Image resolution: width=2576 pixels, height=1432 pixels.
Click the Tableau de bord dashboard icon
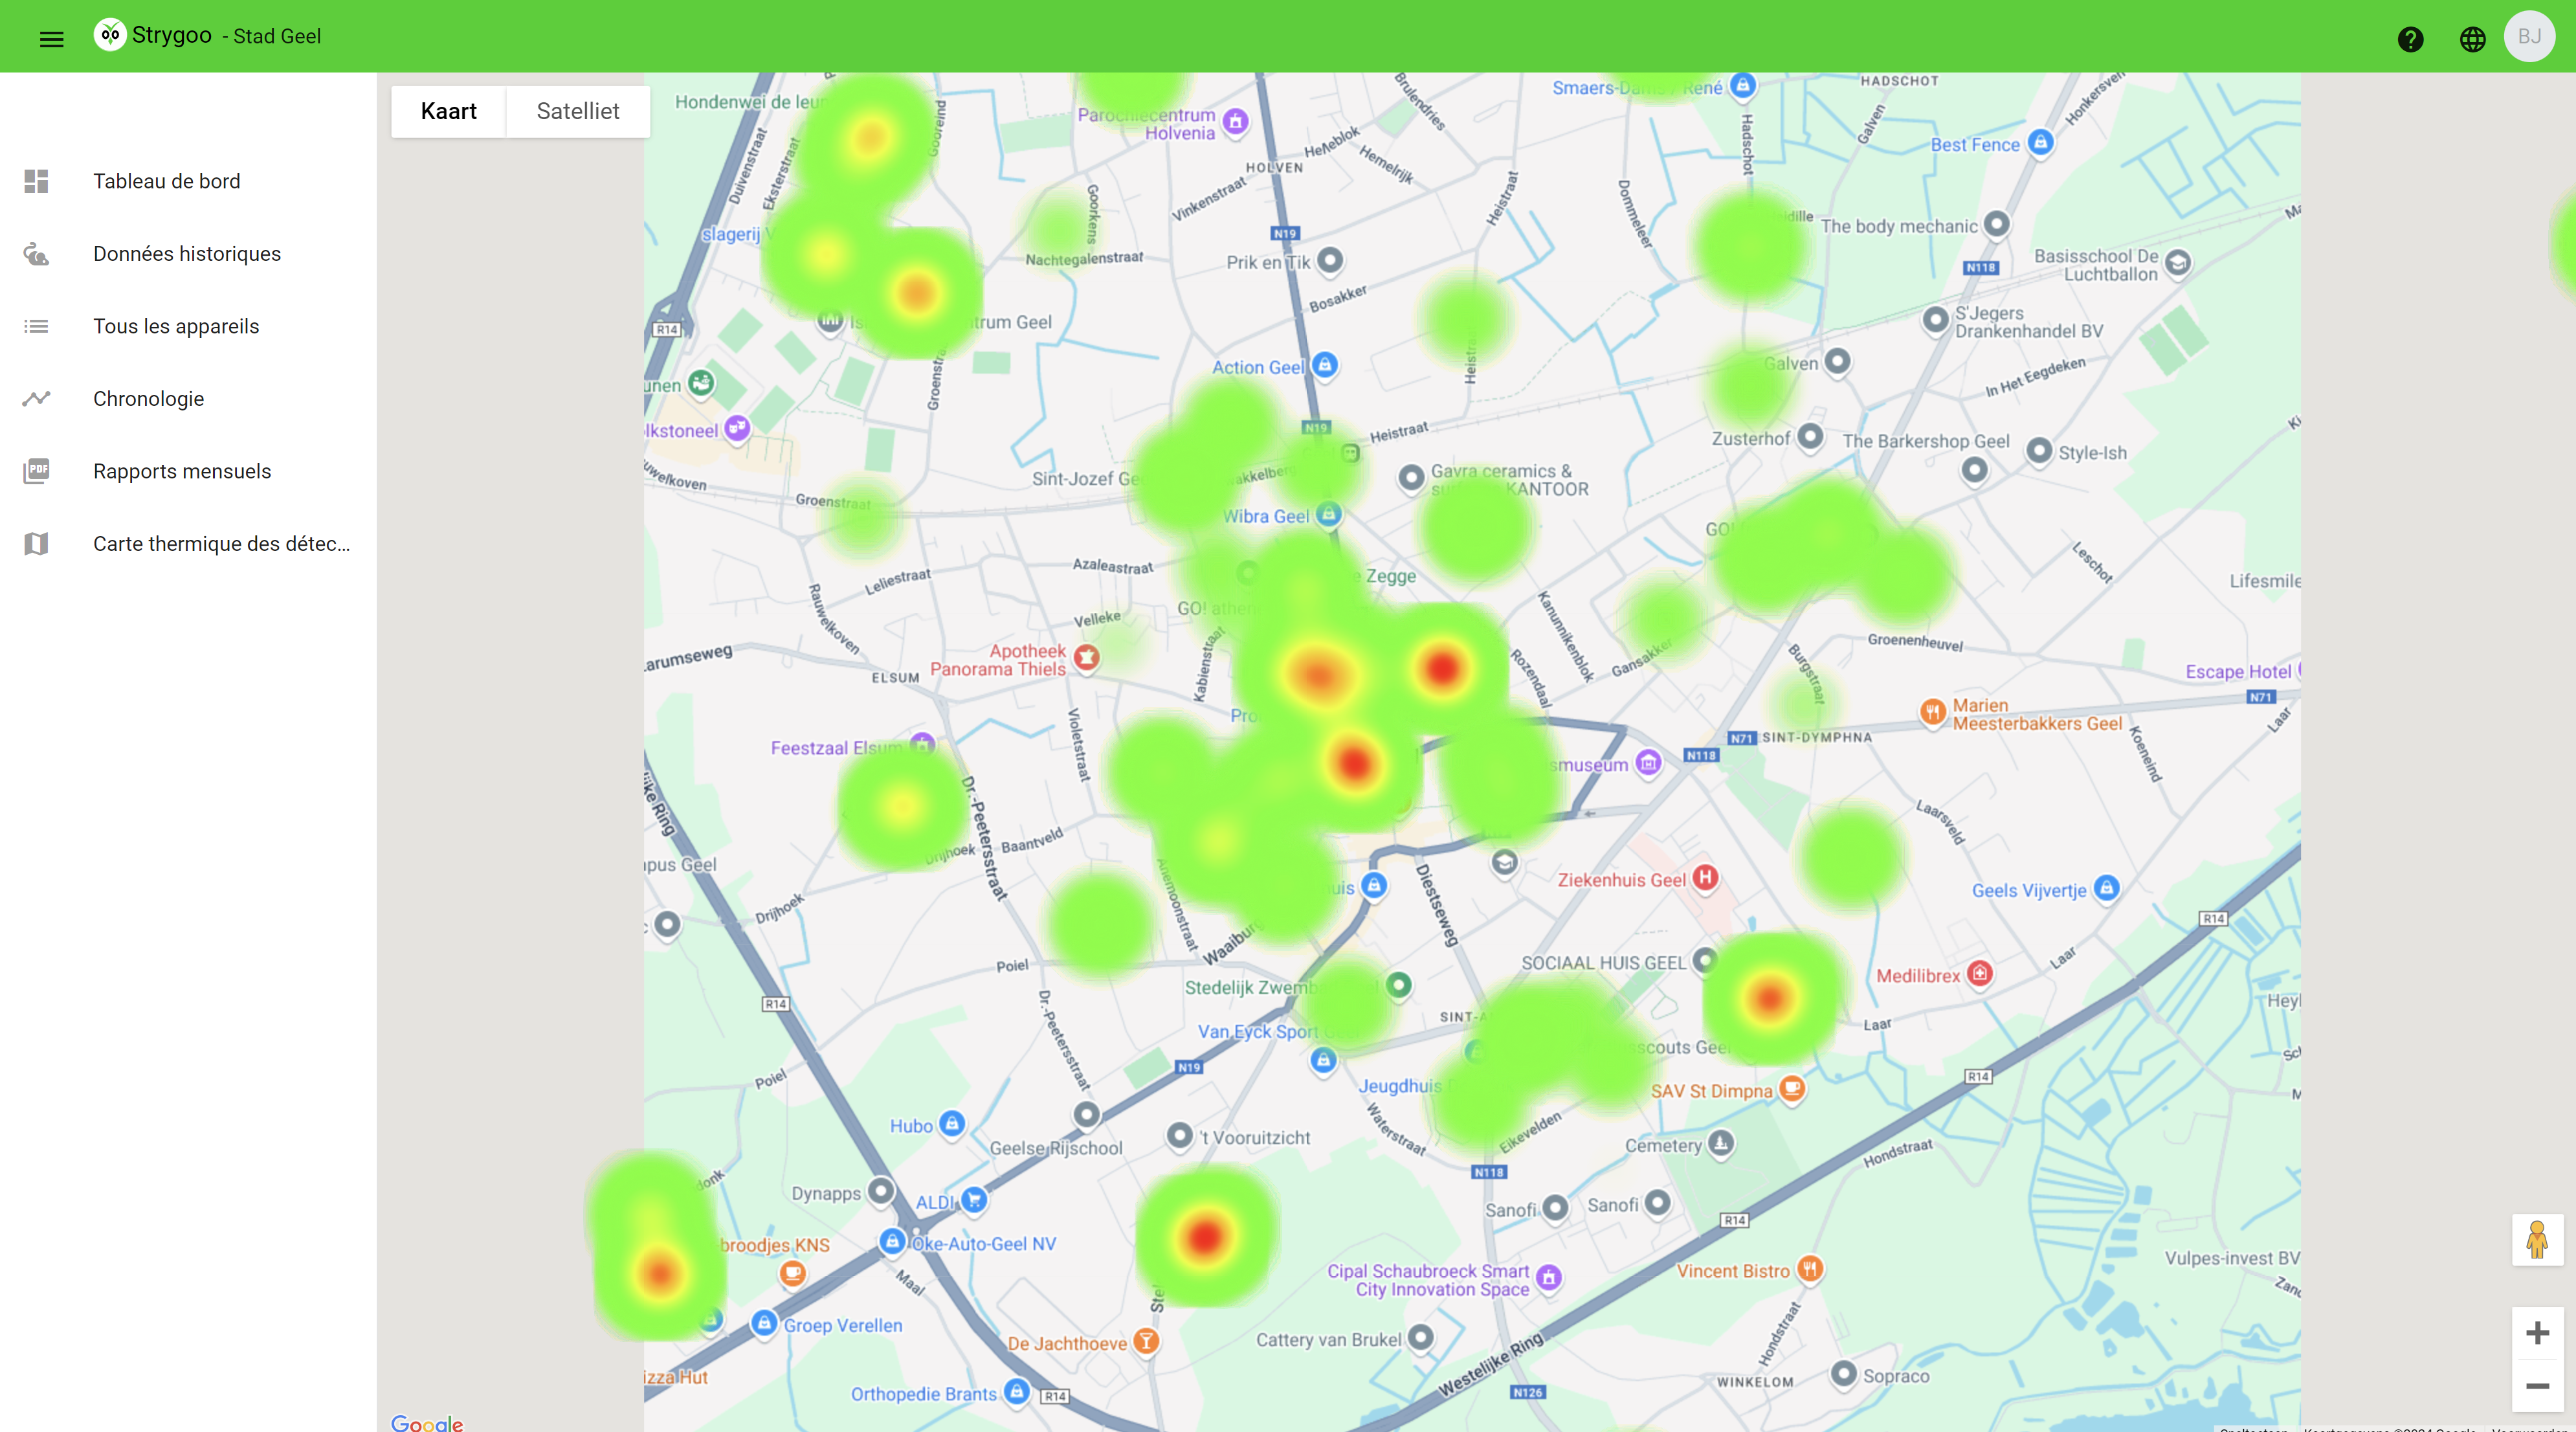[36, 181]
